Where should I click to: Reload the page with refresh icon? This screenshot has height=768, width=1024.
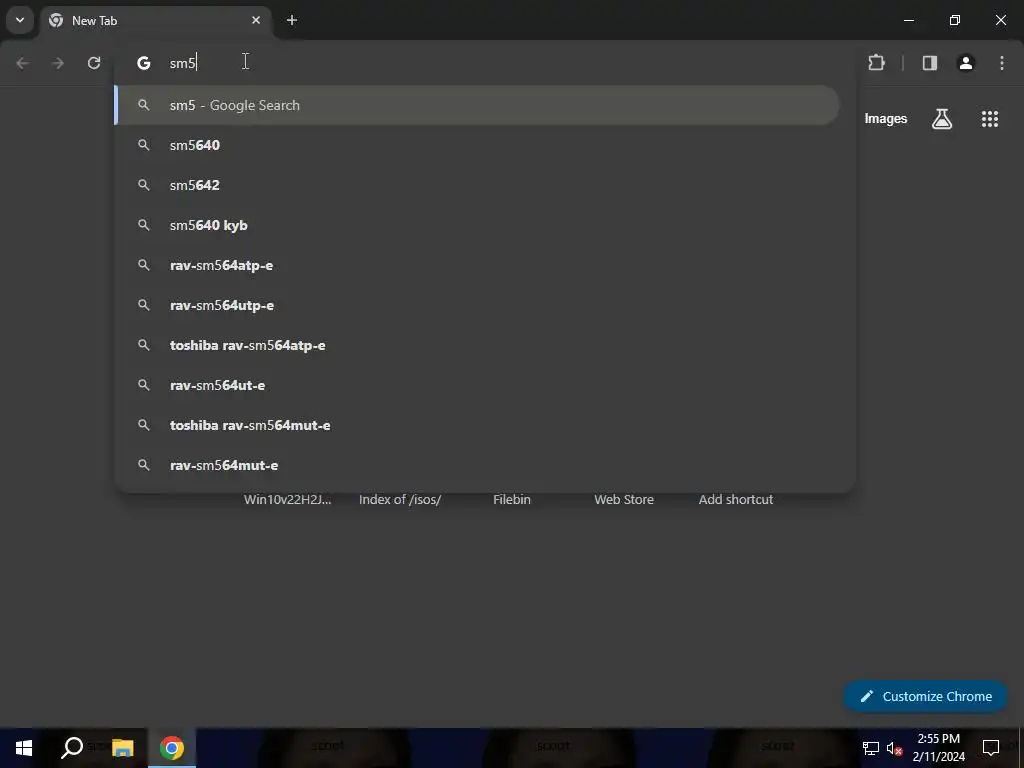(x=94, y=63)
